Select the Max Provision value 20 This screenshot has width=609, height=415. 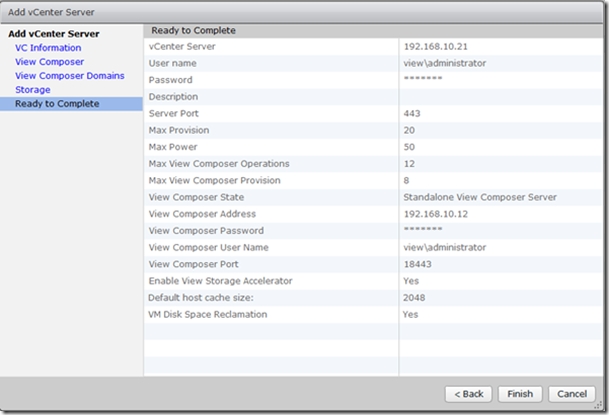tap(409, 130)
